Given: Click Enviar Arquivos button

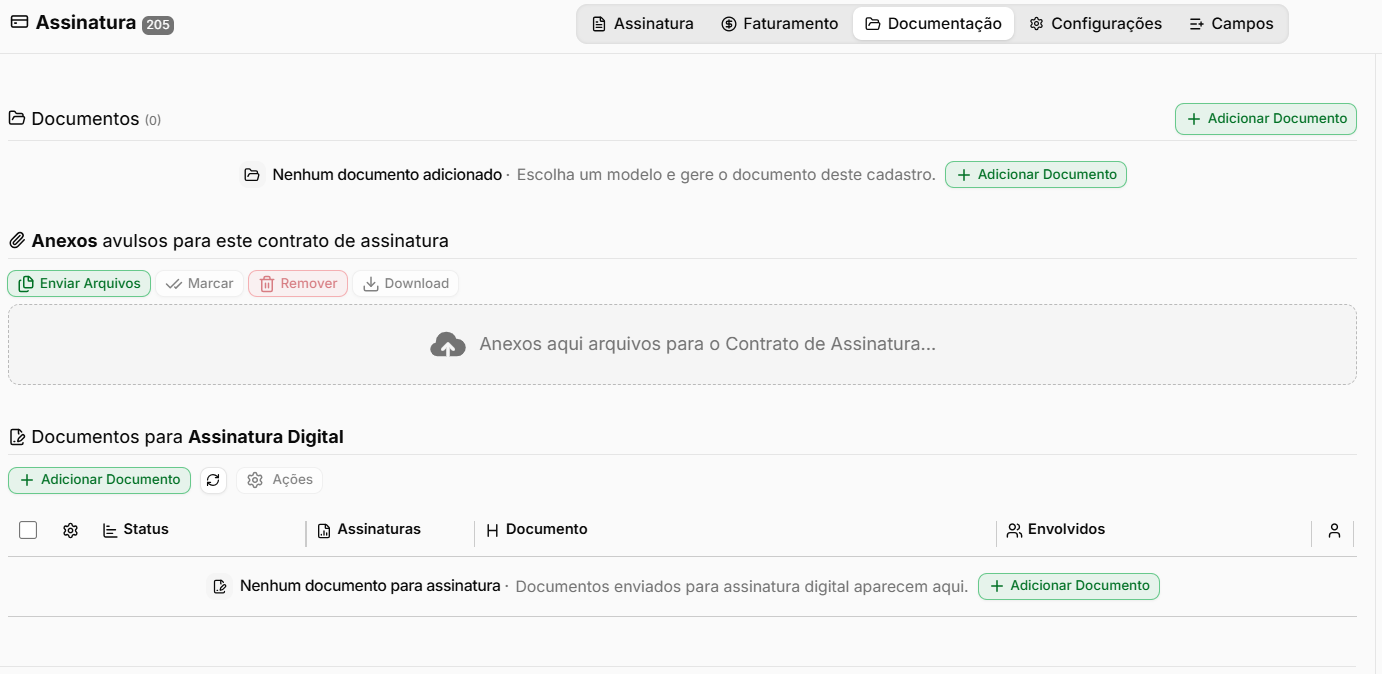Looking at the screenshot, I should [79, 284].
